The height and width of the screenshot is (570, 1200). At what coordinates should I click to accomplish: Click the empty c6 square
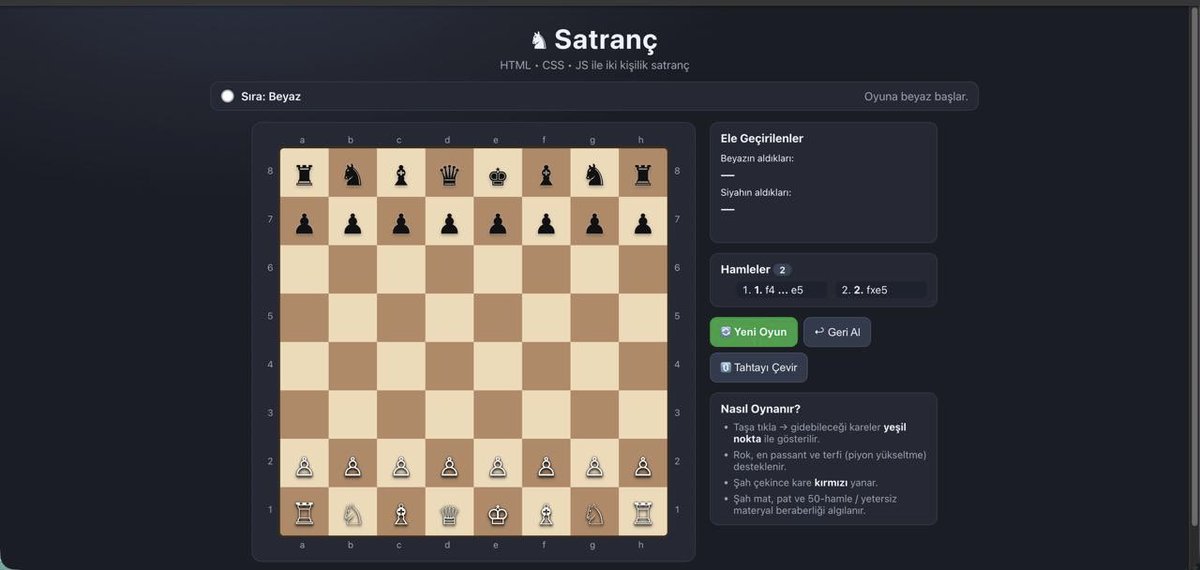401,270
